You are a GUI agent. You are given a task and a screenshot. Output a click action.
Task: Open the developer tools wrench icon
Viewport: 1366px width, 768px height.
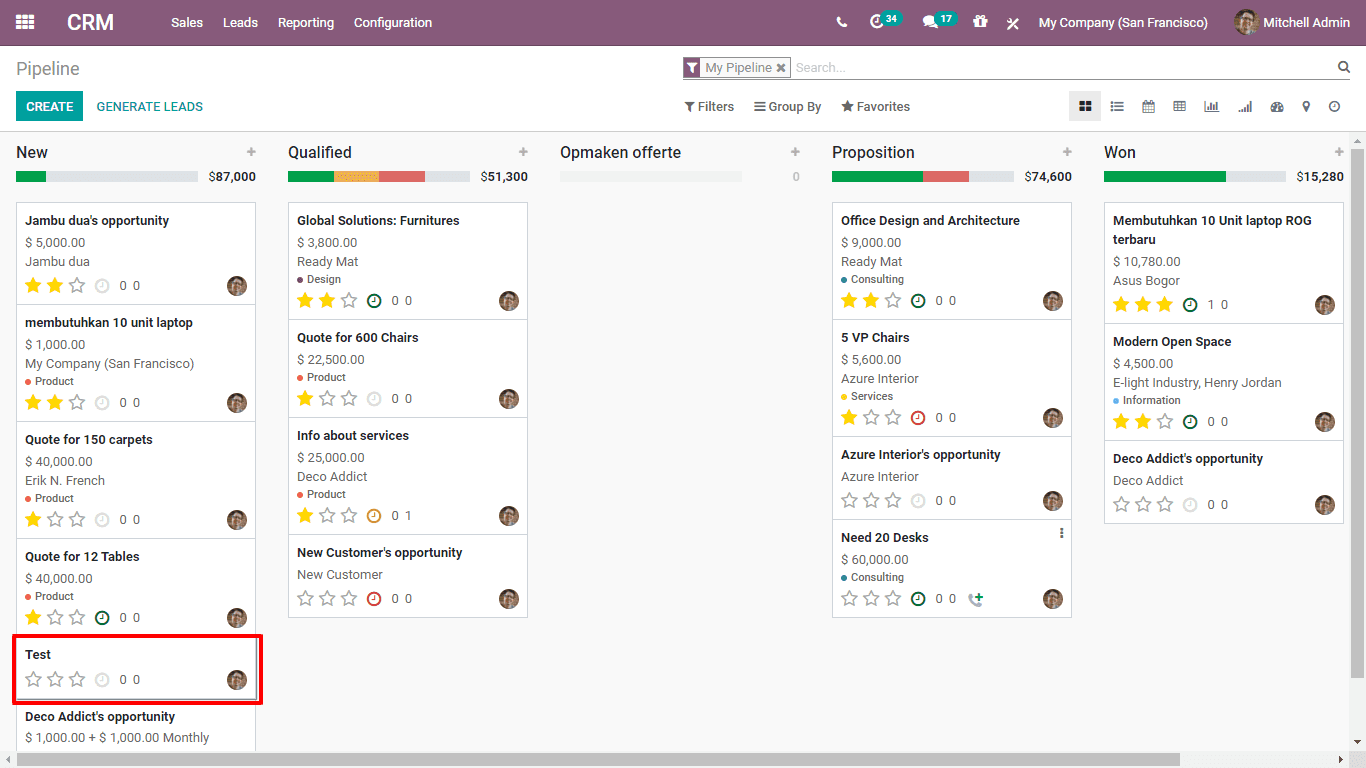pyautogui.click(x=1013, y=23)
